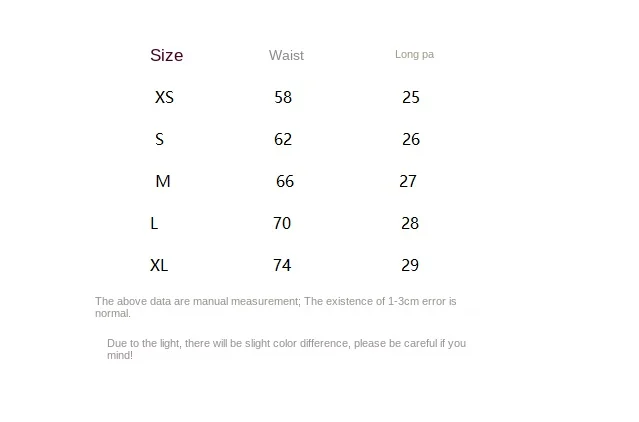The width and height of the screenshot is (639, 422).
Task: Click waist value 74
Action: (x=282, y=265)
